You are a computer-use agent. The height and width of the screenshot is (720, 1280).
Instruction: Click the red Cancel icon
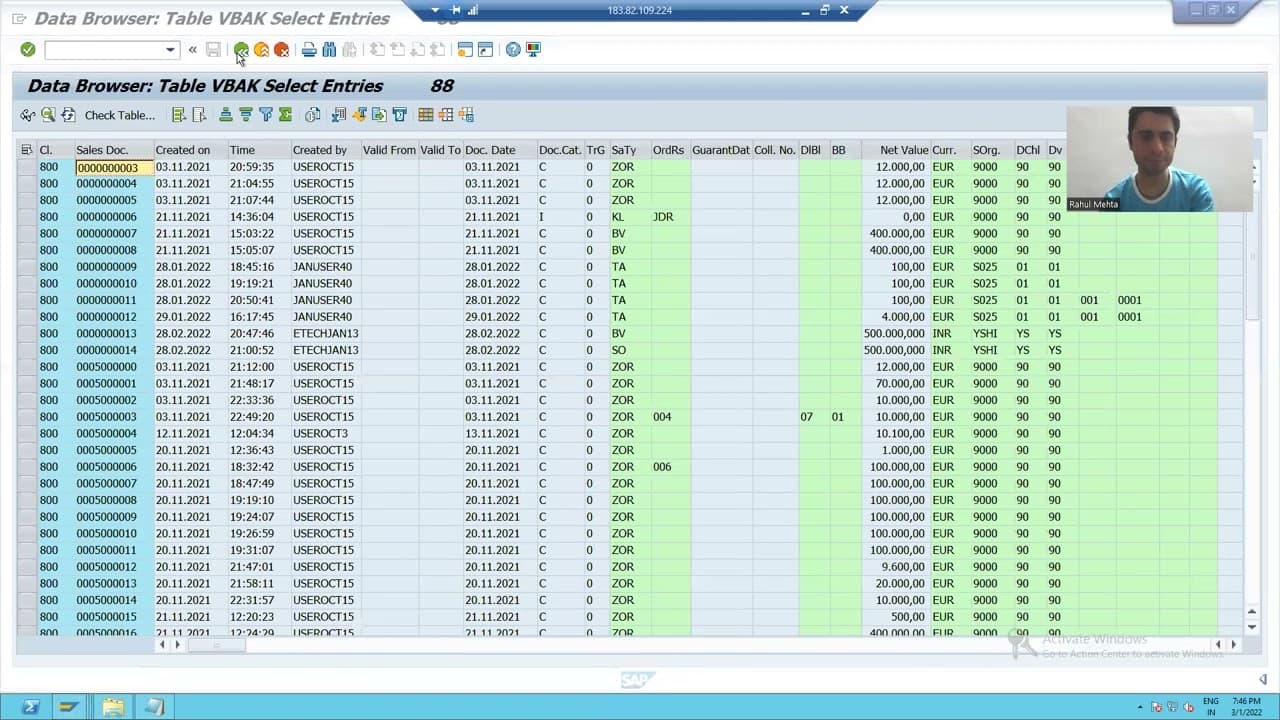281,49
